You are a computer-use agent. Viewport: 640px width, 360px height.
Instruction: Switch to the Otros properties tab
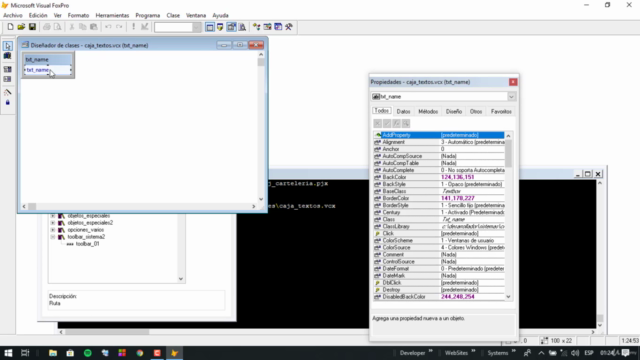[476, 111]
